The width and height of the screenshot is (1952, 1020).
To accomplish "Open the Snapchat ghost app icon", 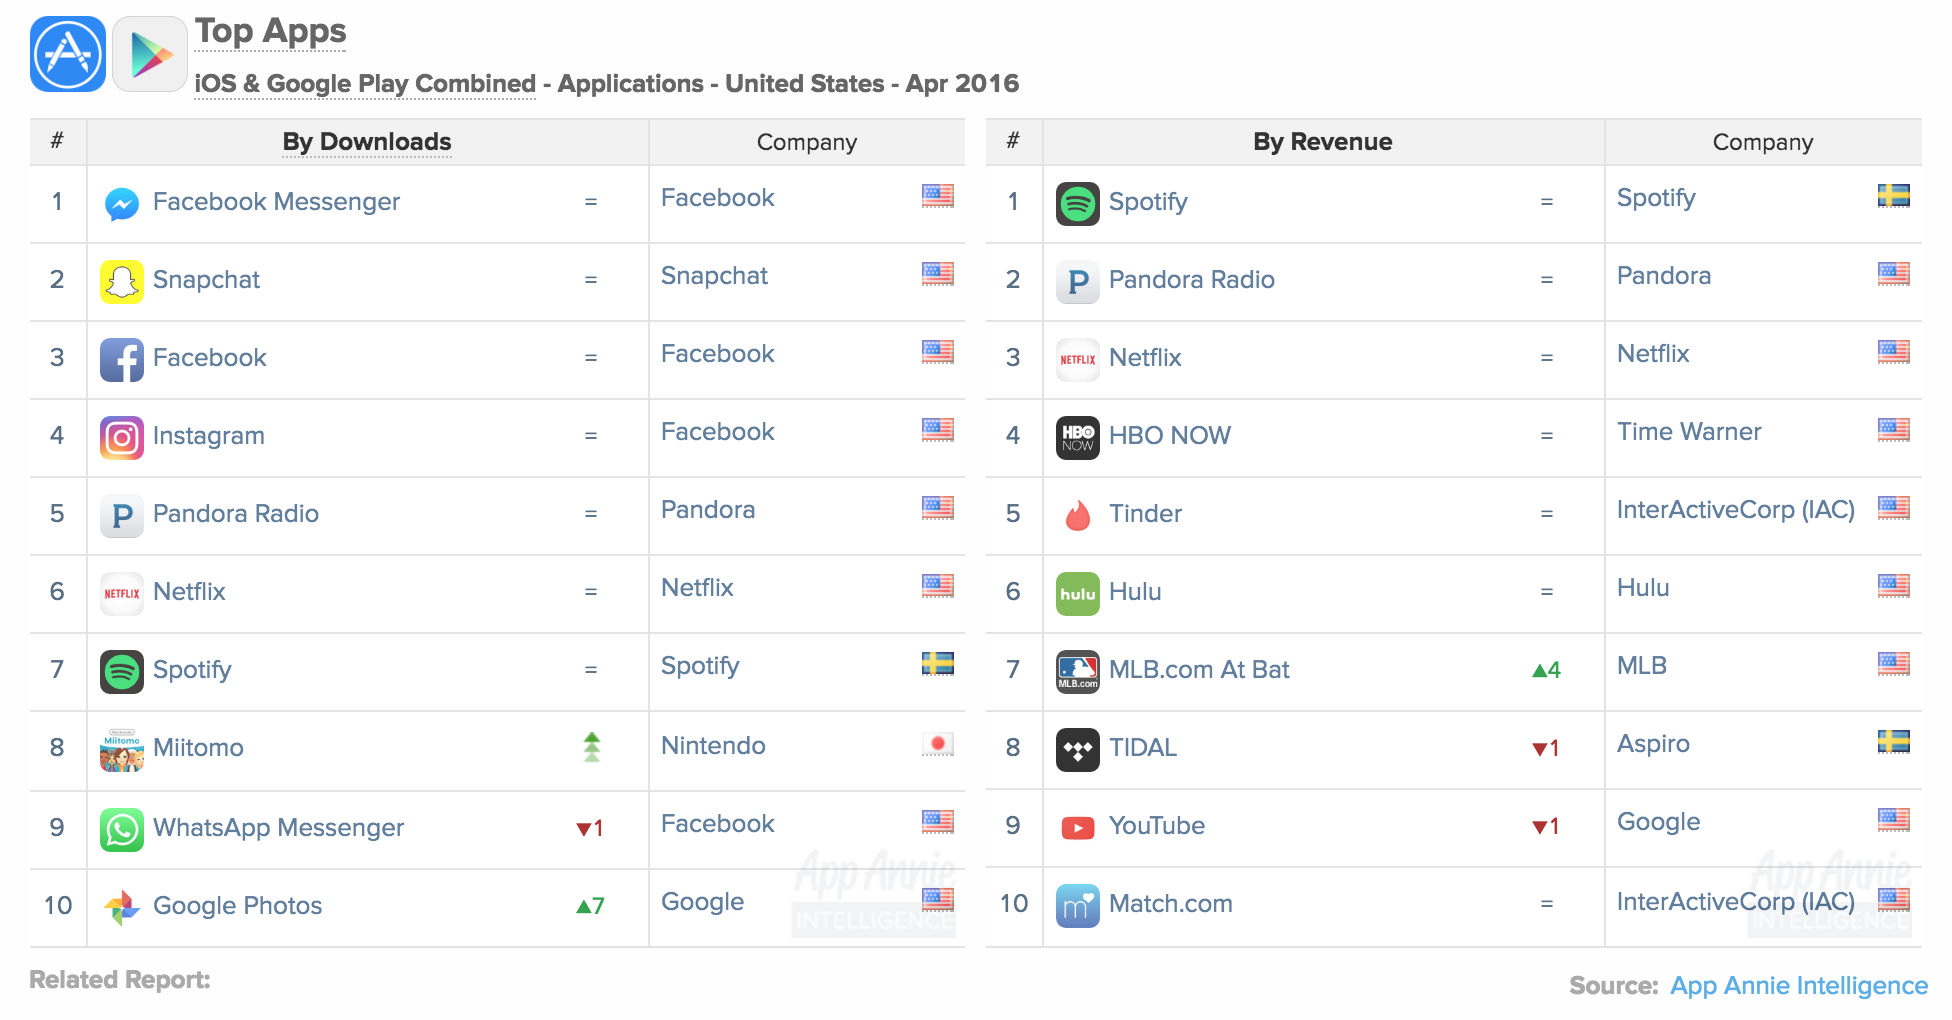I will click(122, 282).
